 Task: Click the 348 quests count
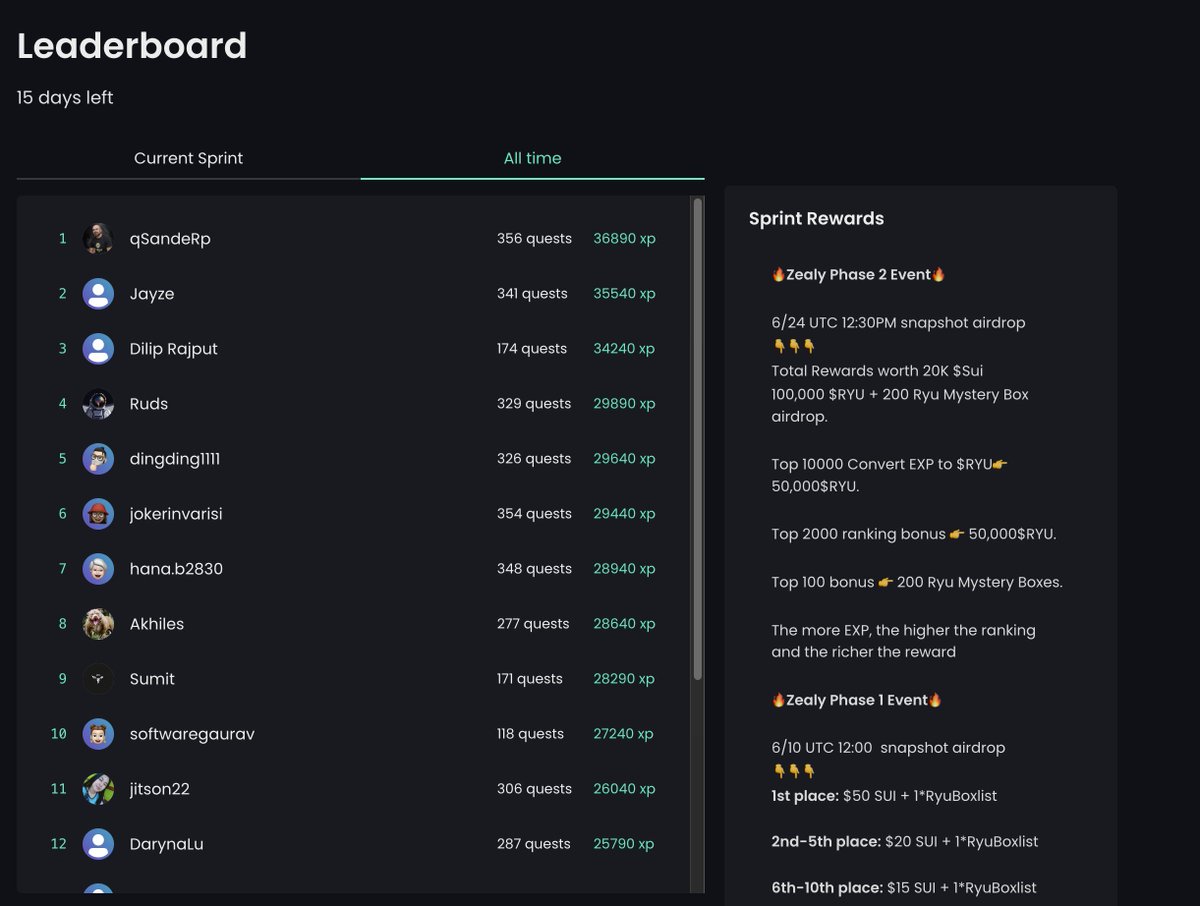point(534,569)
